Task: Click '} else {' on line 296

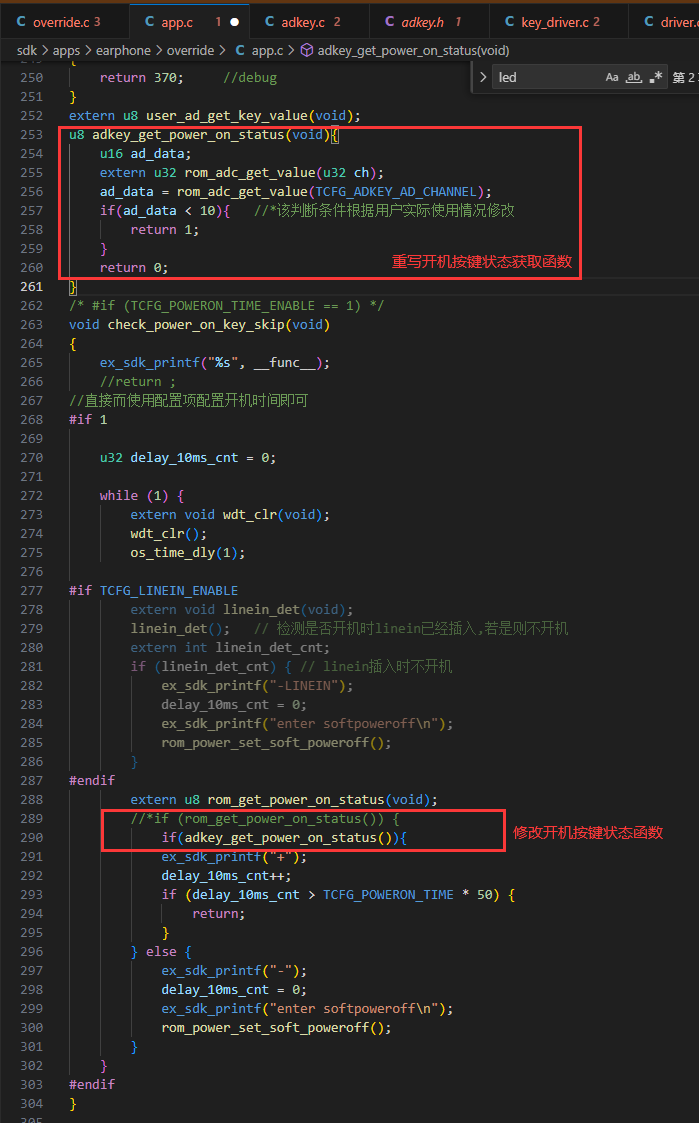Action: pos(161,952)
